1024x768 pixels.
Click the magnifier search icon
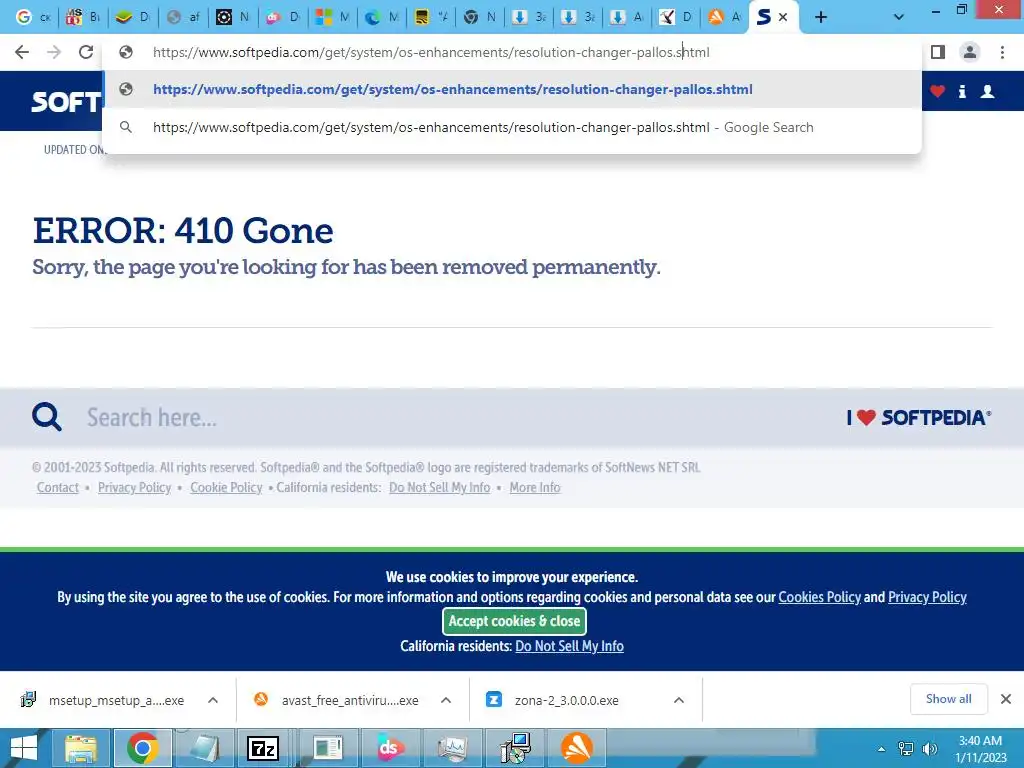pos(47,417)
